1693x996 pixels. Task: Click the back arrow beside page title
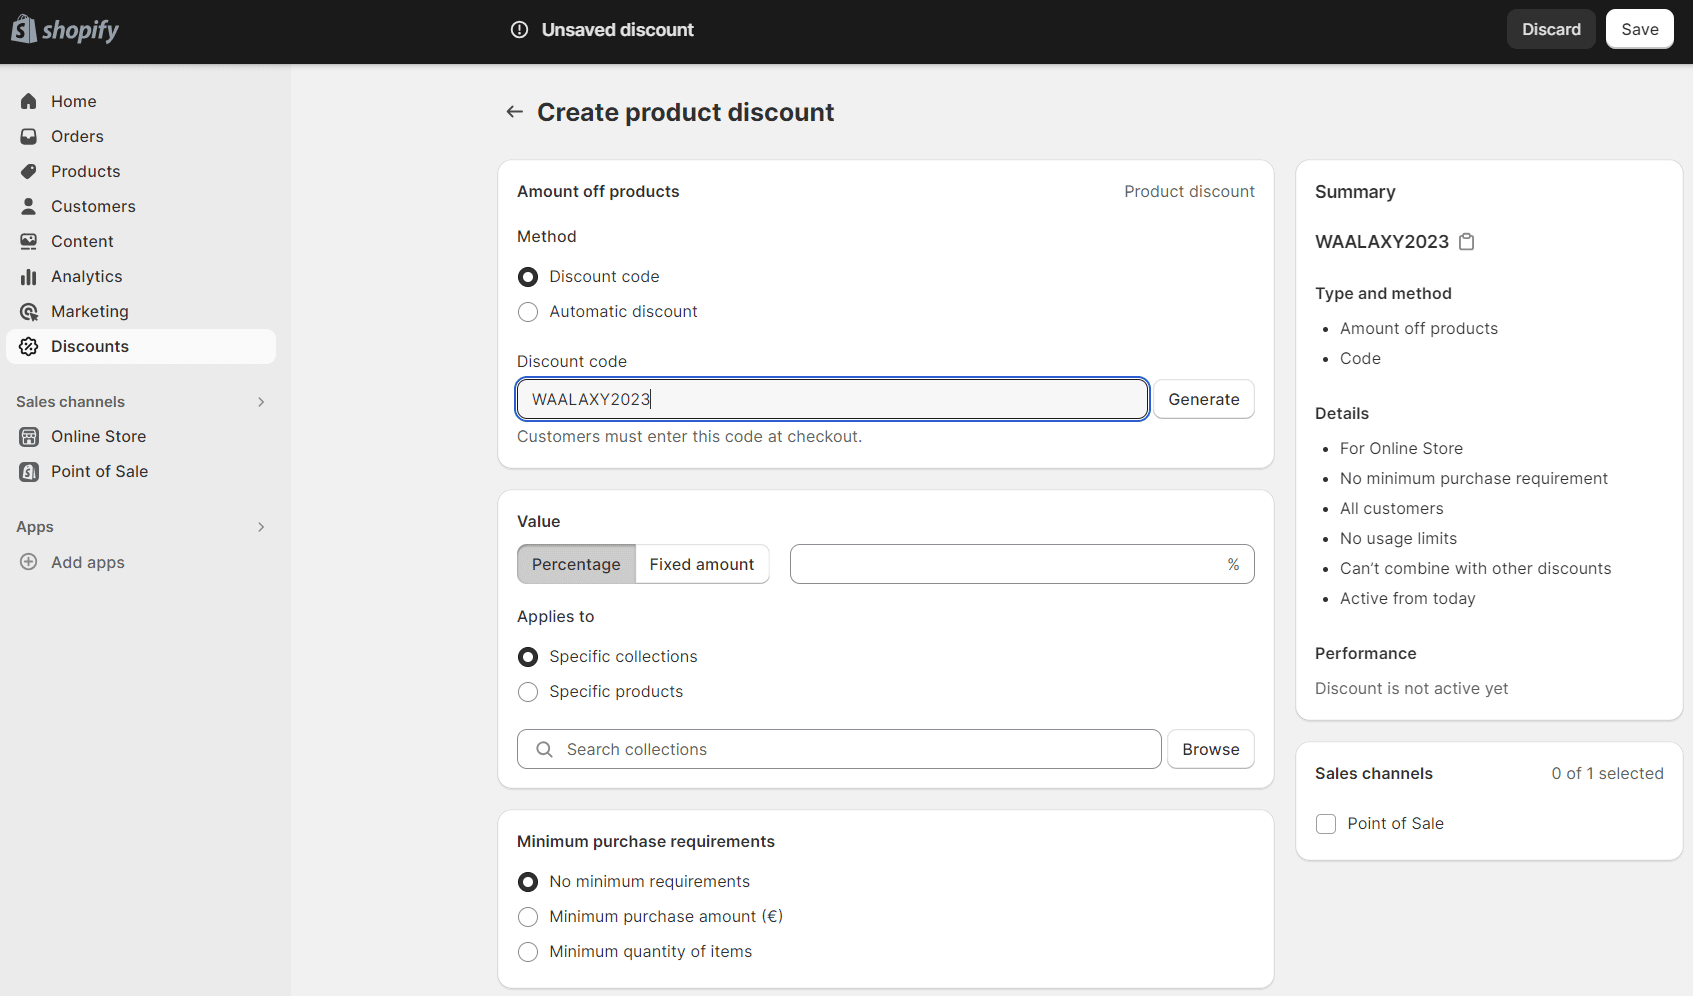[x=514, y=112]
